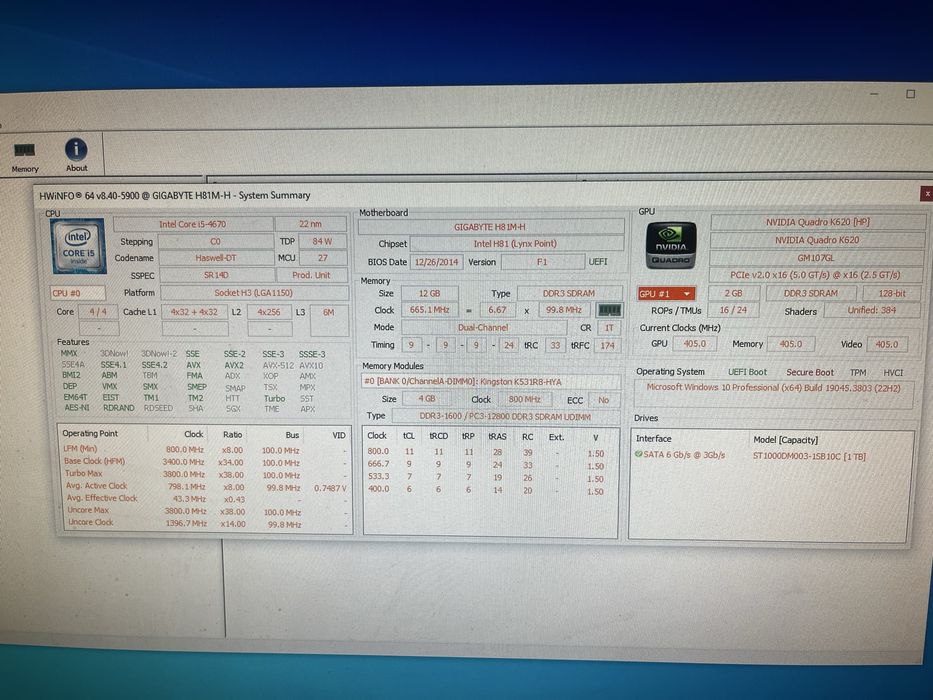Open the Memory toolbar icon
Screen dimensions: 933x700
[x=24, y=157]
